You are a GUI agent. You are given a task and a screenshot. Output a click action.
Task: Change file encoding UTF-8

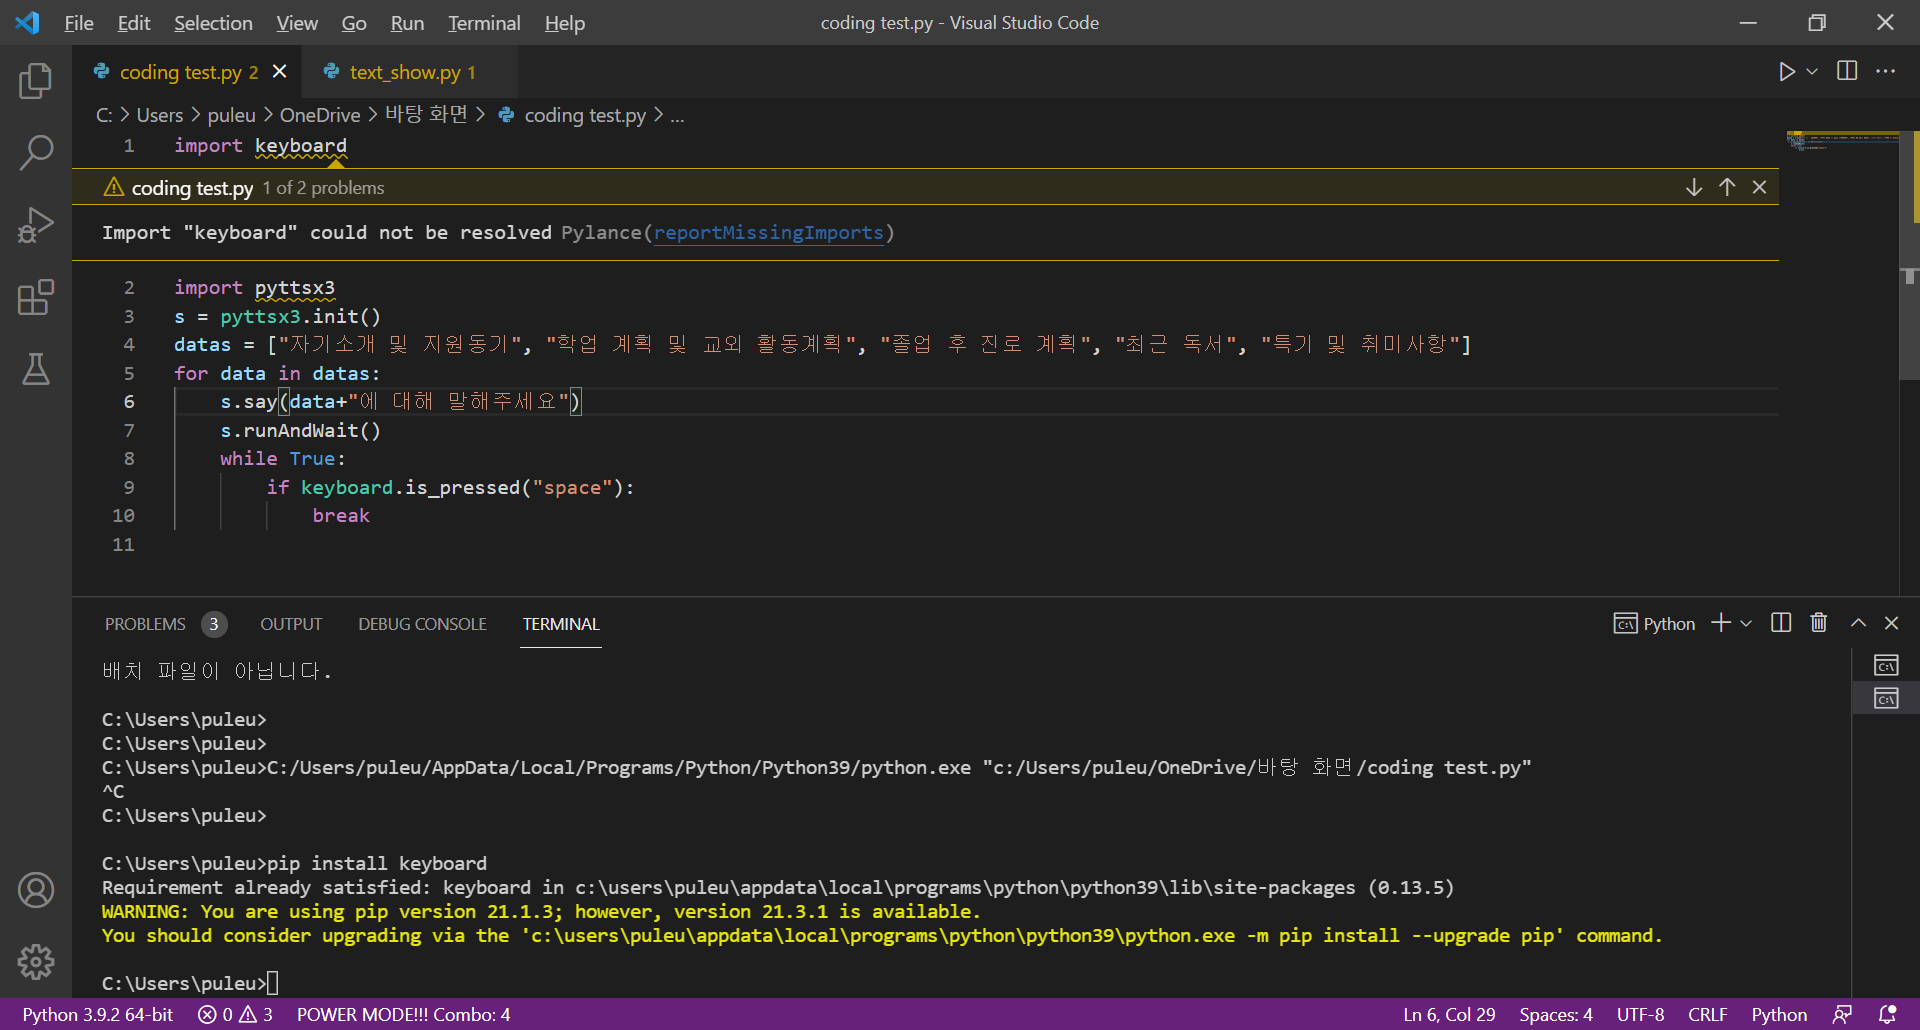click(x=1640, y=1014)
